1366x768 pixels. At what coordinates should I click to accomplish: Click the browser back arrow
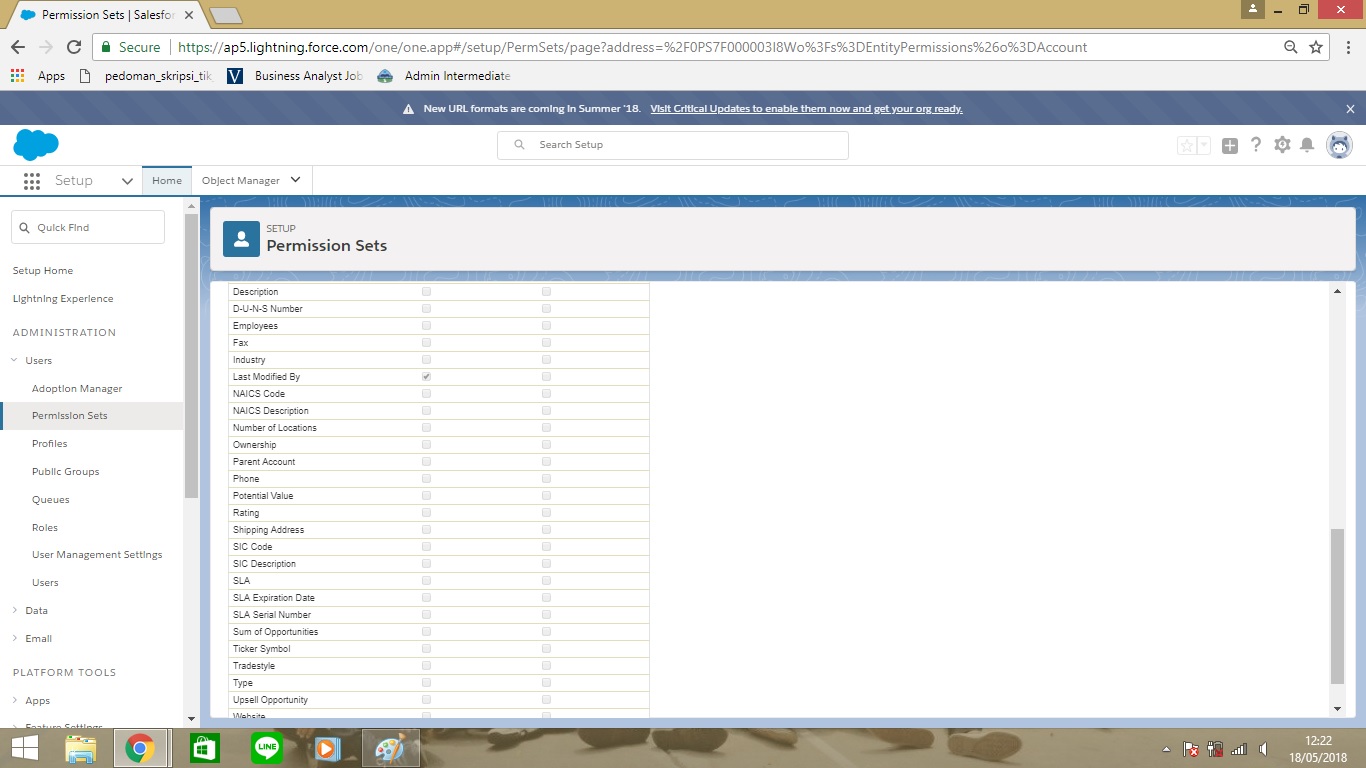(x=18, y=47)
